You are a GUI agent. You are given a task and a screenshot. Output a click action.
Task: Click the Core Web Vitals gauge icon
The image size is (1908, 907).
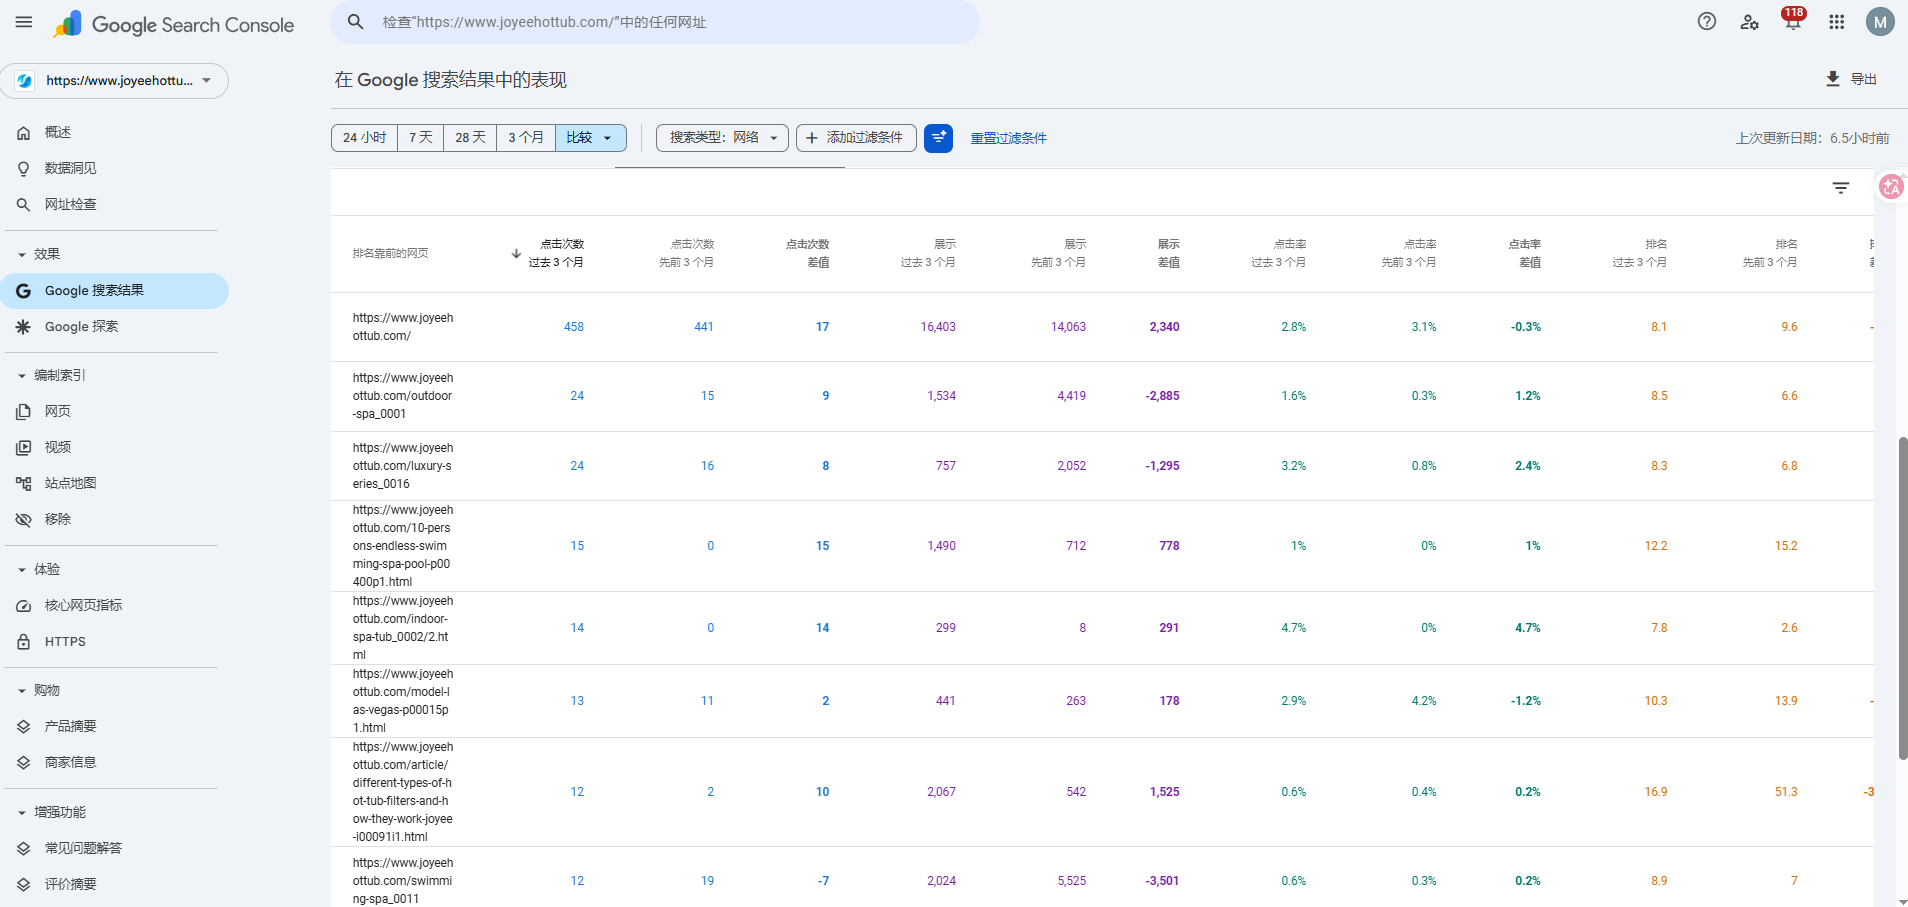coord(24,606)
